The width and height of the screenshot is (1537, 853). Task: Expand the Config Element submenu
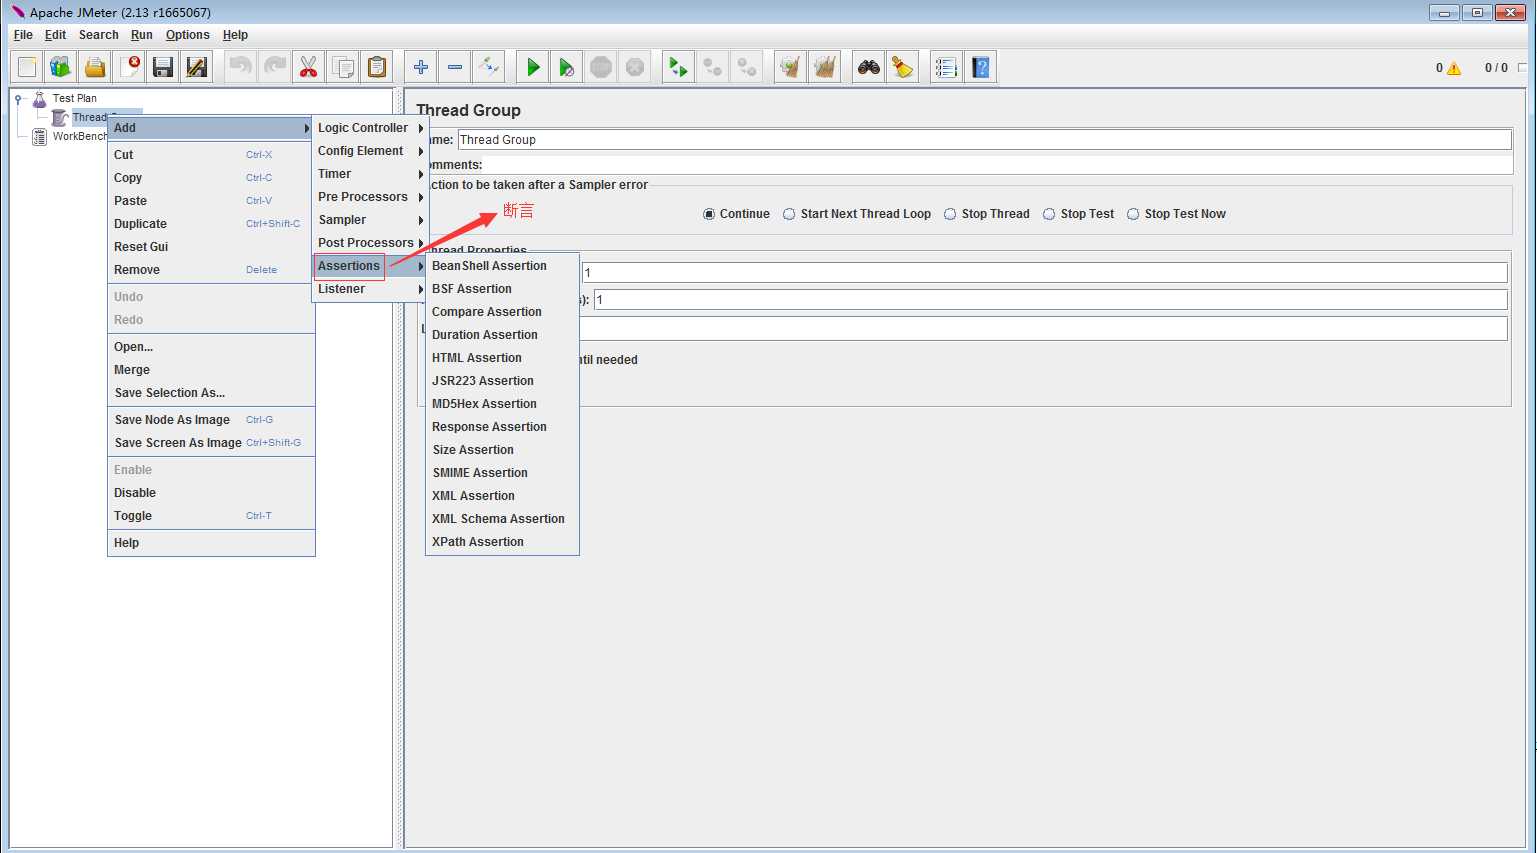(x=370, y=151)
